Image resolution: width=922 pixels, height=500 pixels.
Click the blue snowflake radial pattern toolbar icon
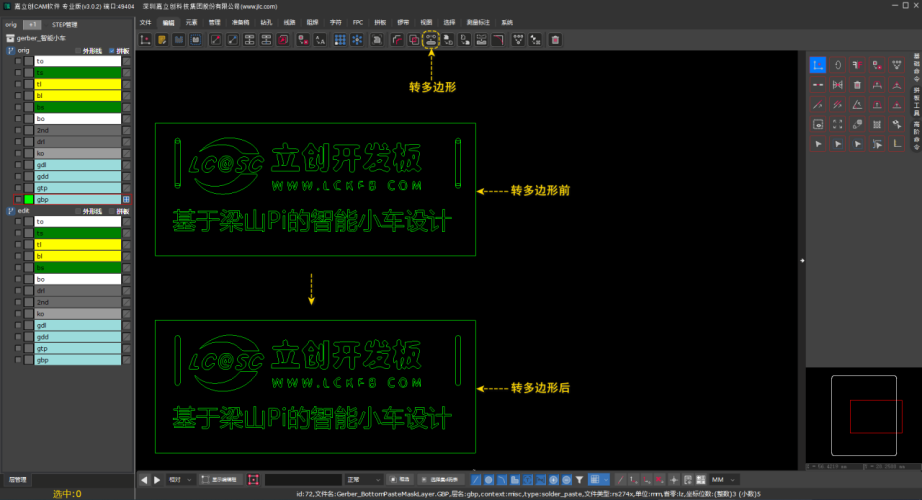pyautogui.click(x=357, y=40)
